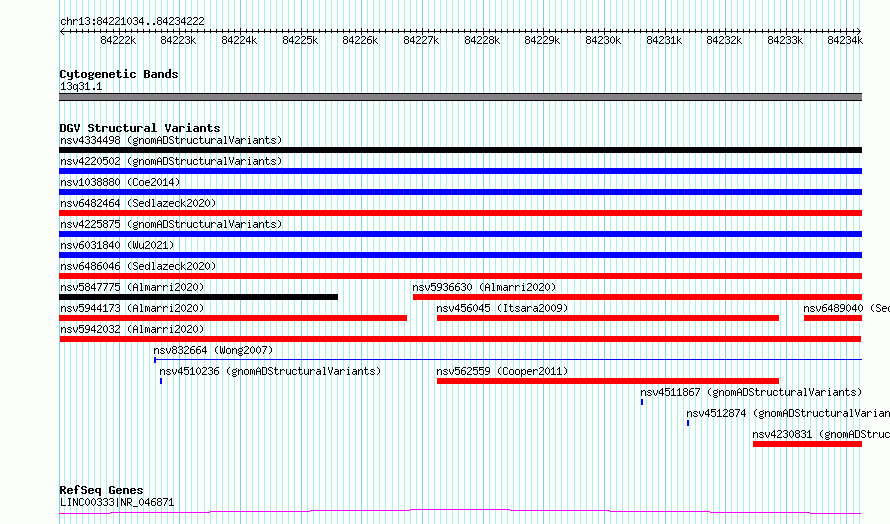
Task: Click the Cytogenetic Bands track title
Action: click(x=119, y=74)
